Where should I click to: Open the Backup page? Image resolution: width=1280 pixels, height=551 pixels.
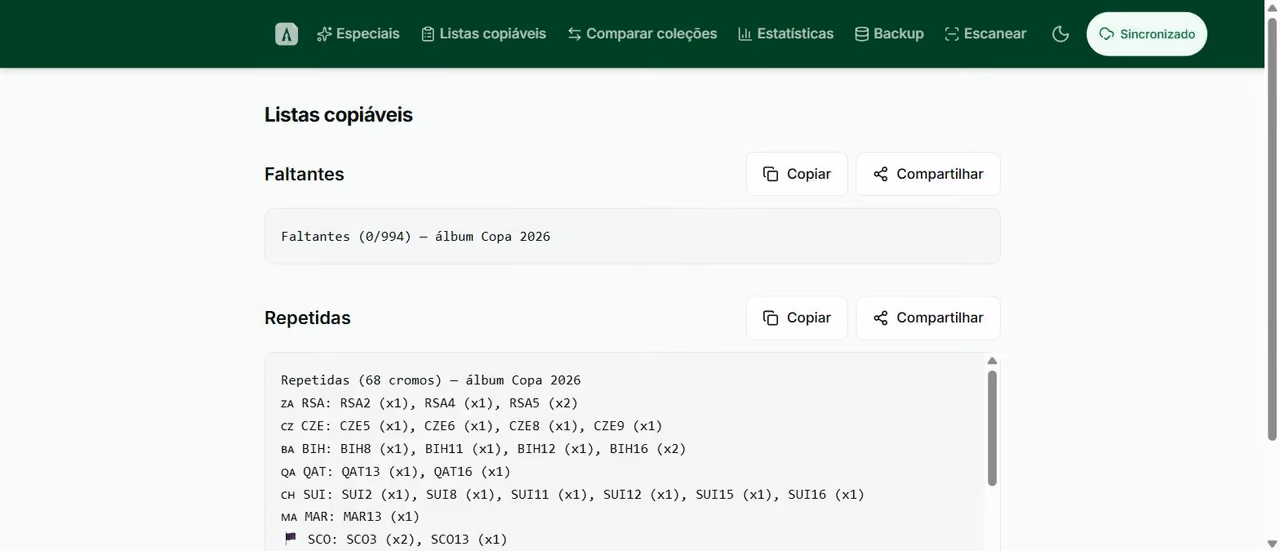889,34
